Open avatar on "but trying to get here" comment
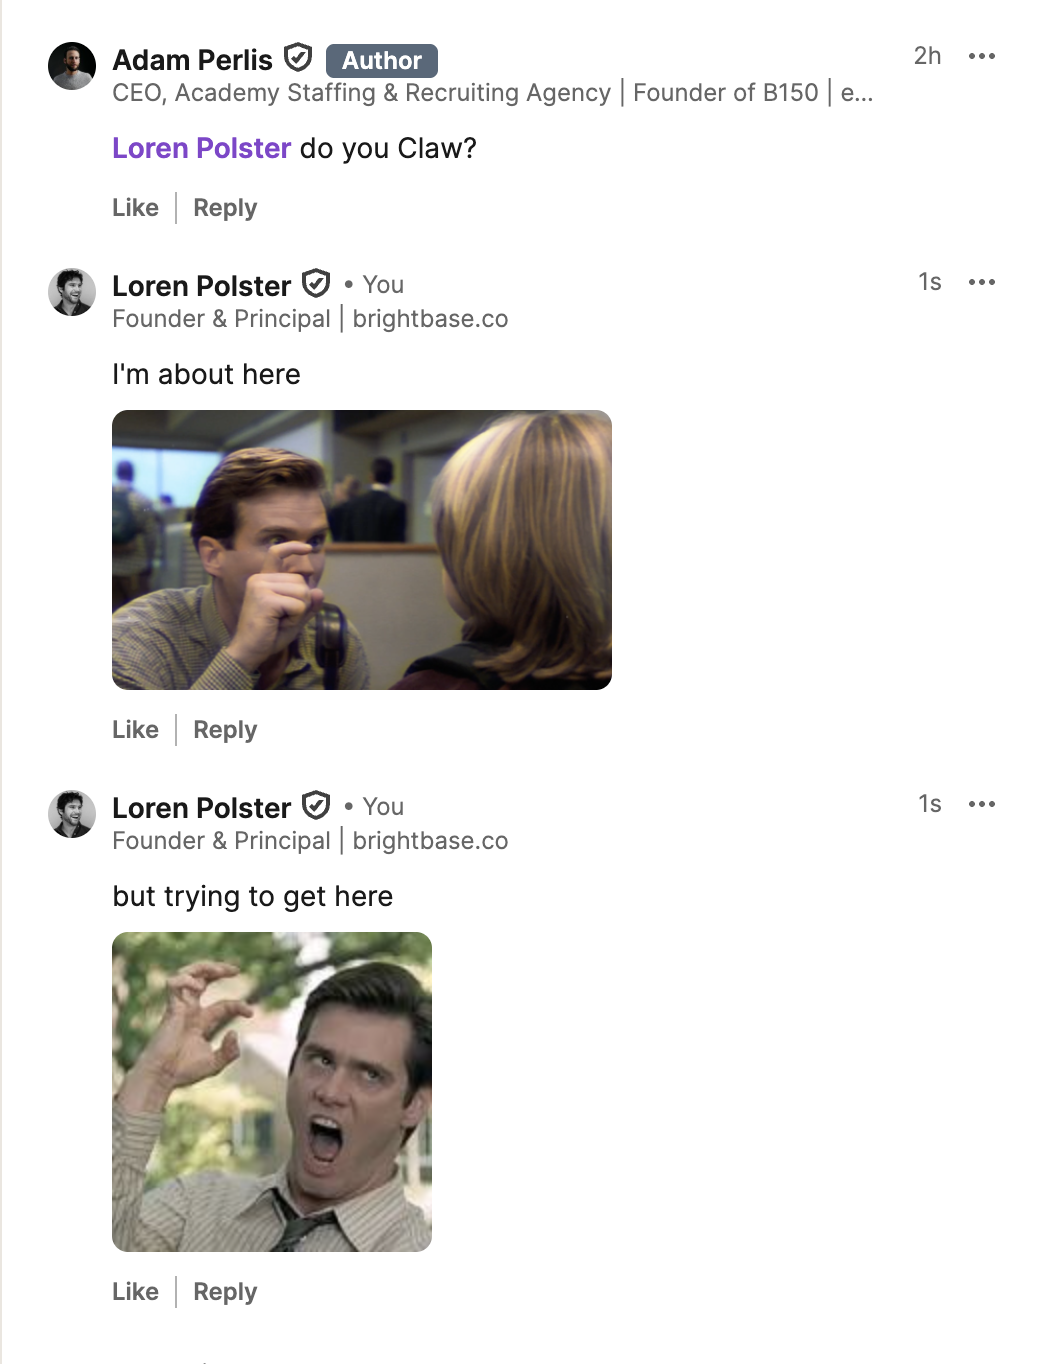Viewport: 1046px width, 1364px height. (72, 814)
